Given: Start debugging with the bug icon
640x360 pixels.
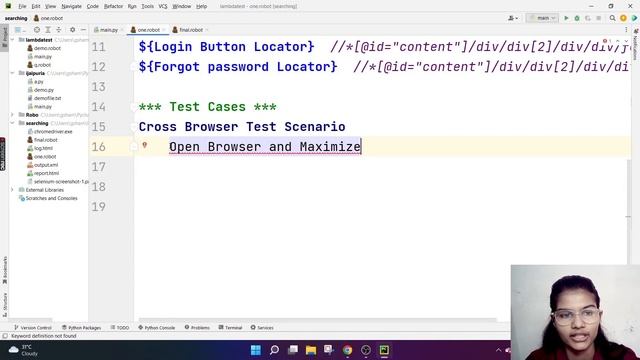Looking at the screenshot, I should pos(577,18).
